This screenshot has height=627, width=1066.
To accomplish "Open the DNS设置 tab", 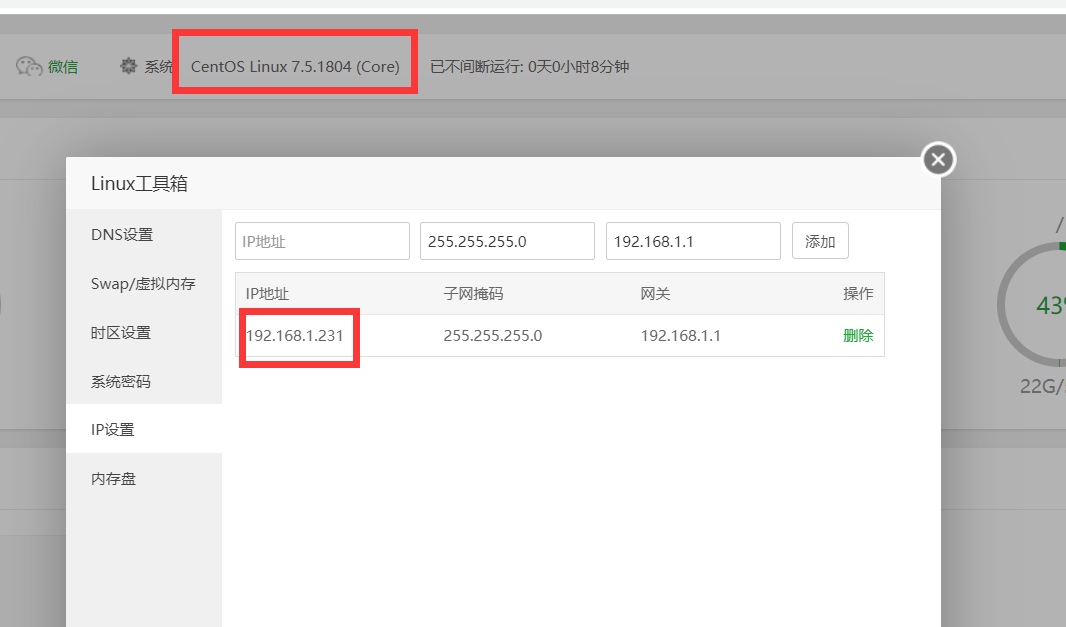I will coord(144,235).
